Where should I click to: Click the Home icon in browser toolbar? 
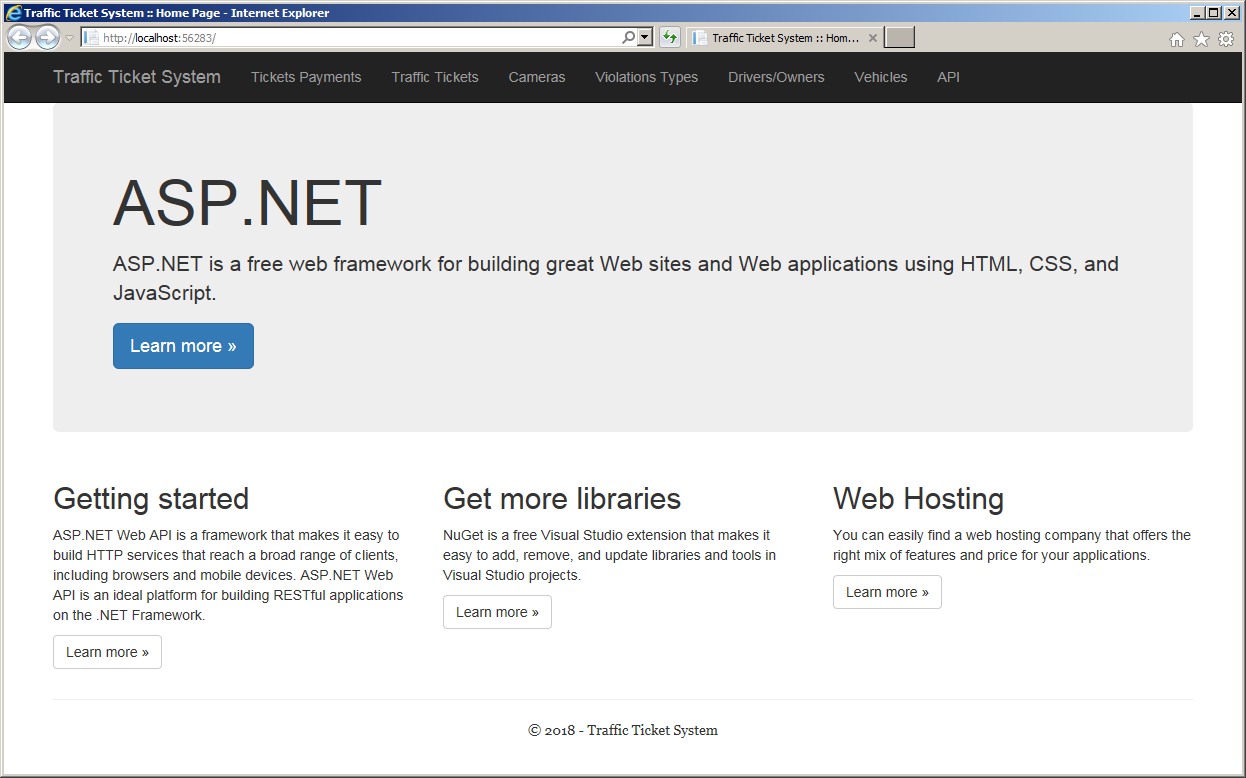[x=1177, y=39]
